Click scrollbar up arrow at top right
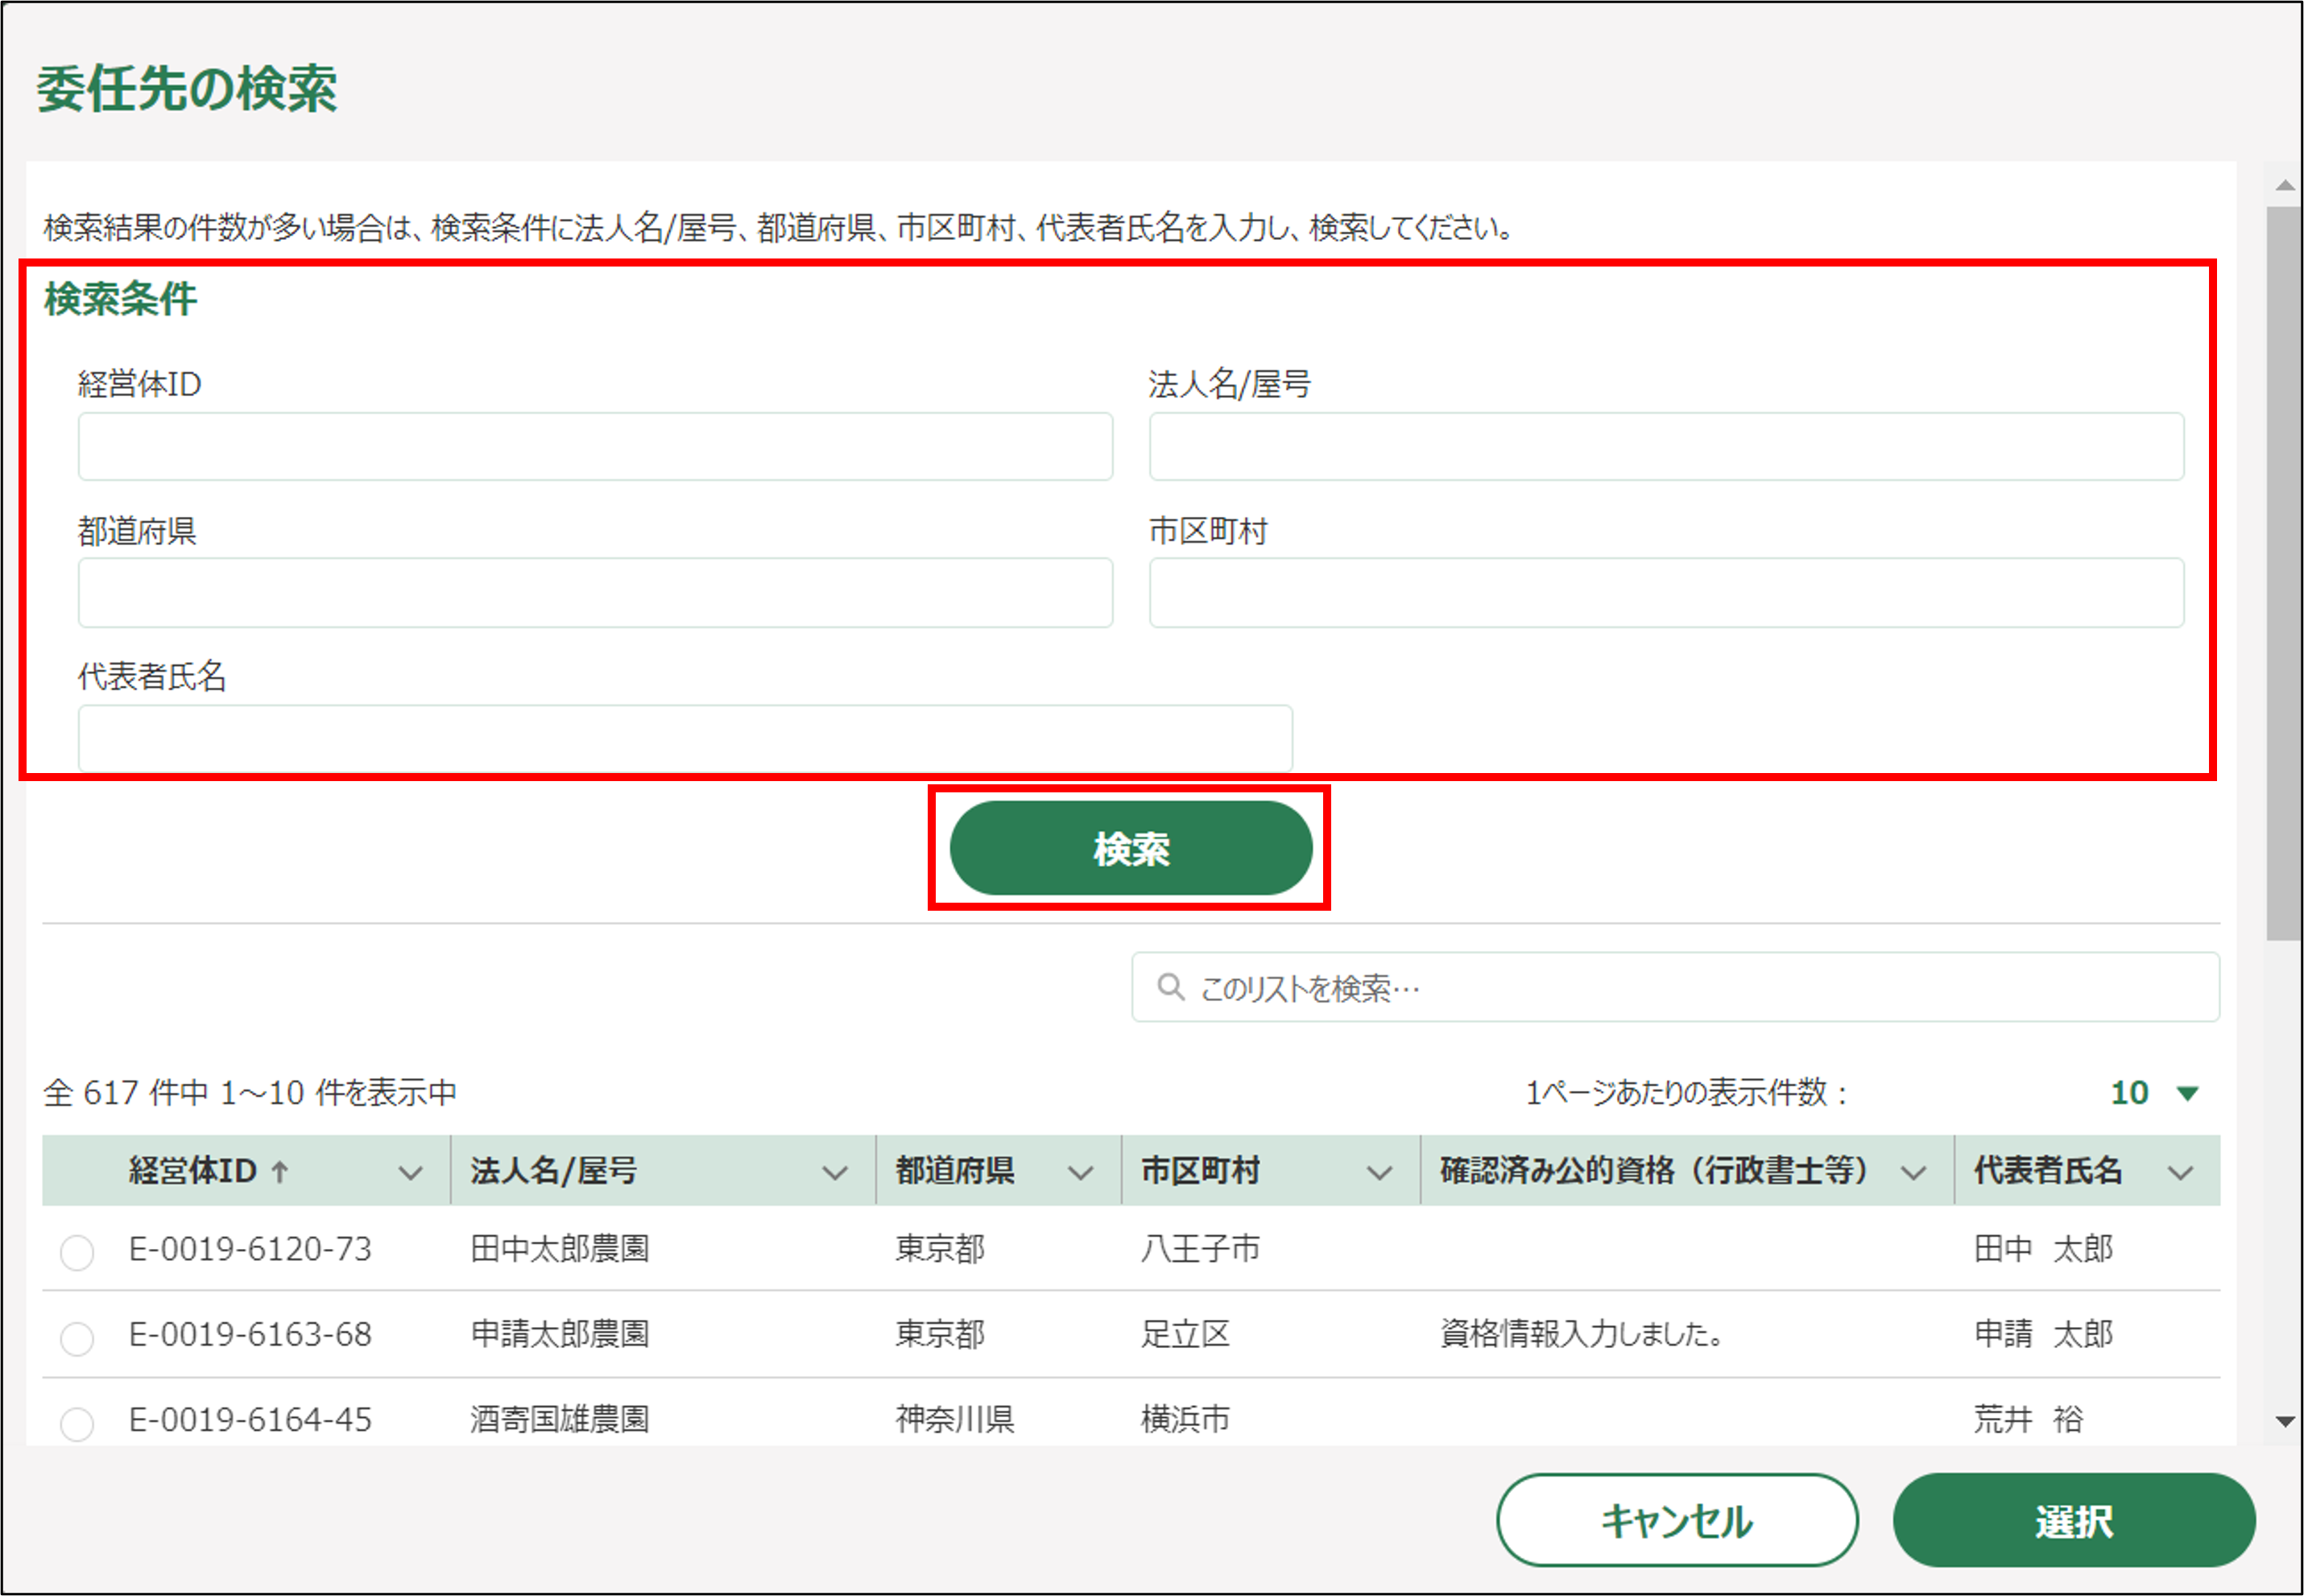Viewport: 2304px width, 1596px height. tap(2284, 185)
